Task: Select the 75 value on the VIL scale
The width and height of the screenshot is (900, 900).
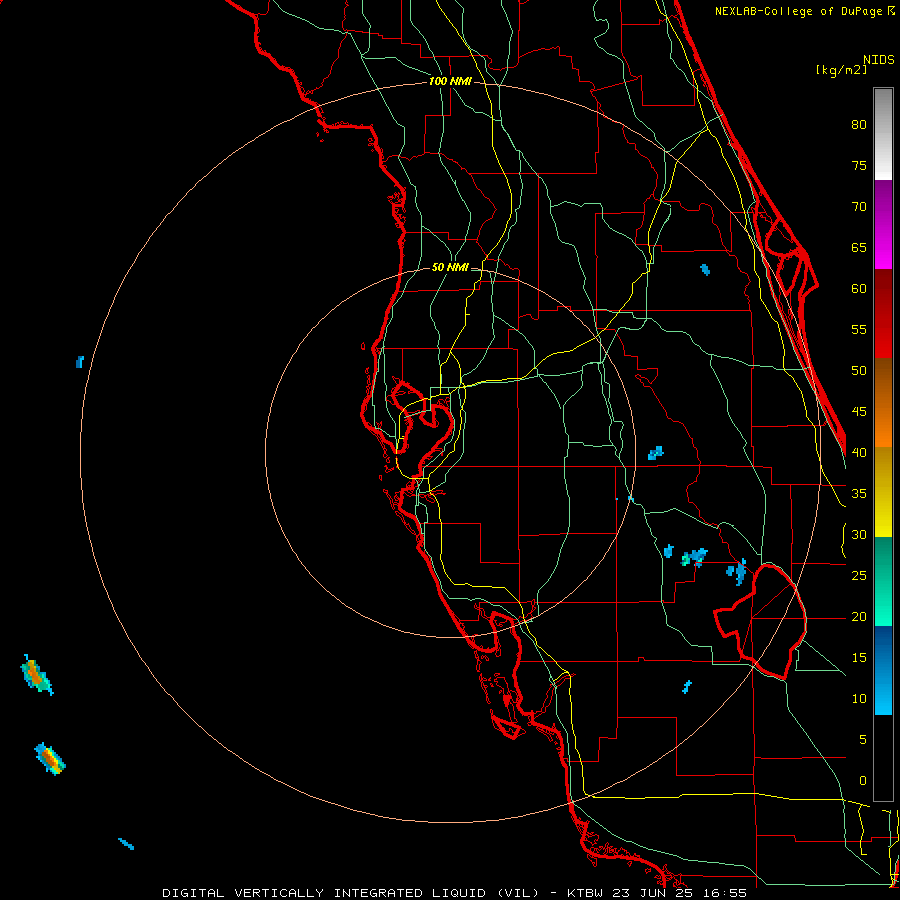Action: point(859,166)
